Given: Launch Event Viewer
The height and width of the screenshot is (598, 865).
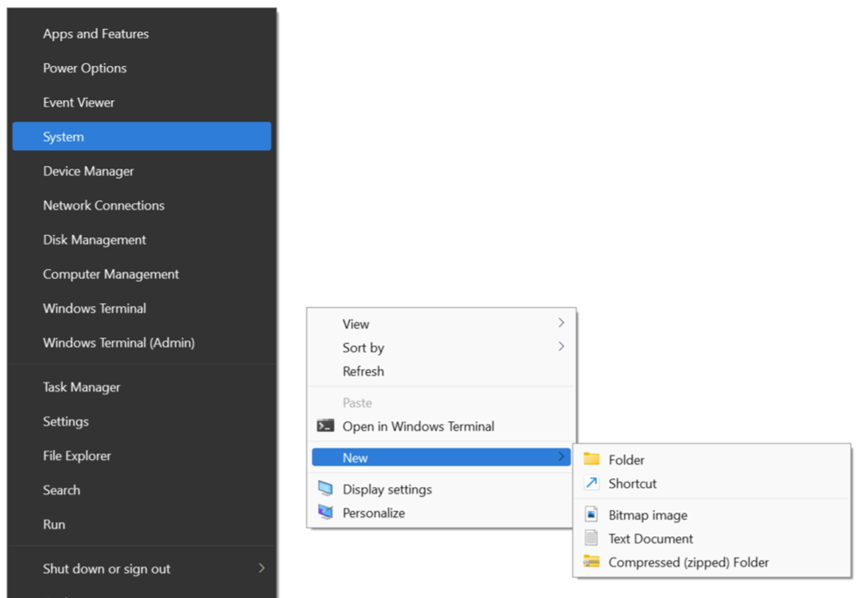Looking at the screenshot, I should pos(142,102).
